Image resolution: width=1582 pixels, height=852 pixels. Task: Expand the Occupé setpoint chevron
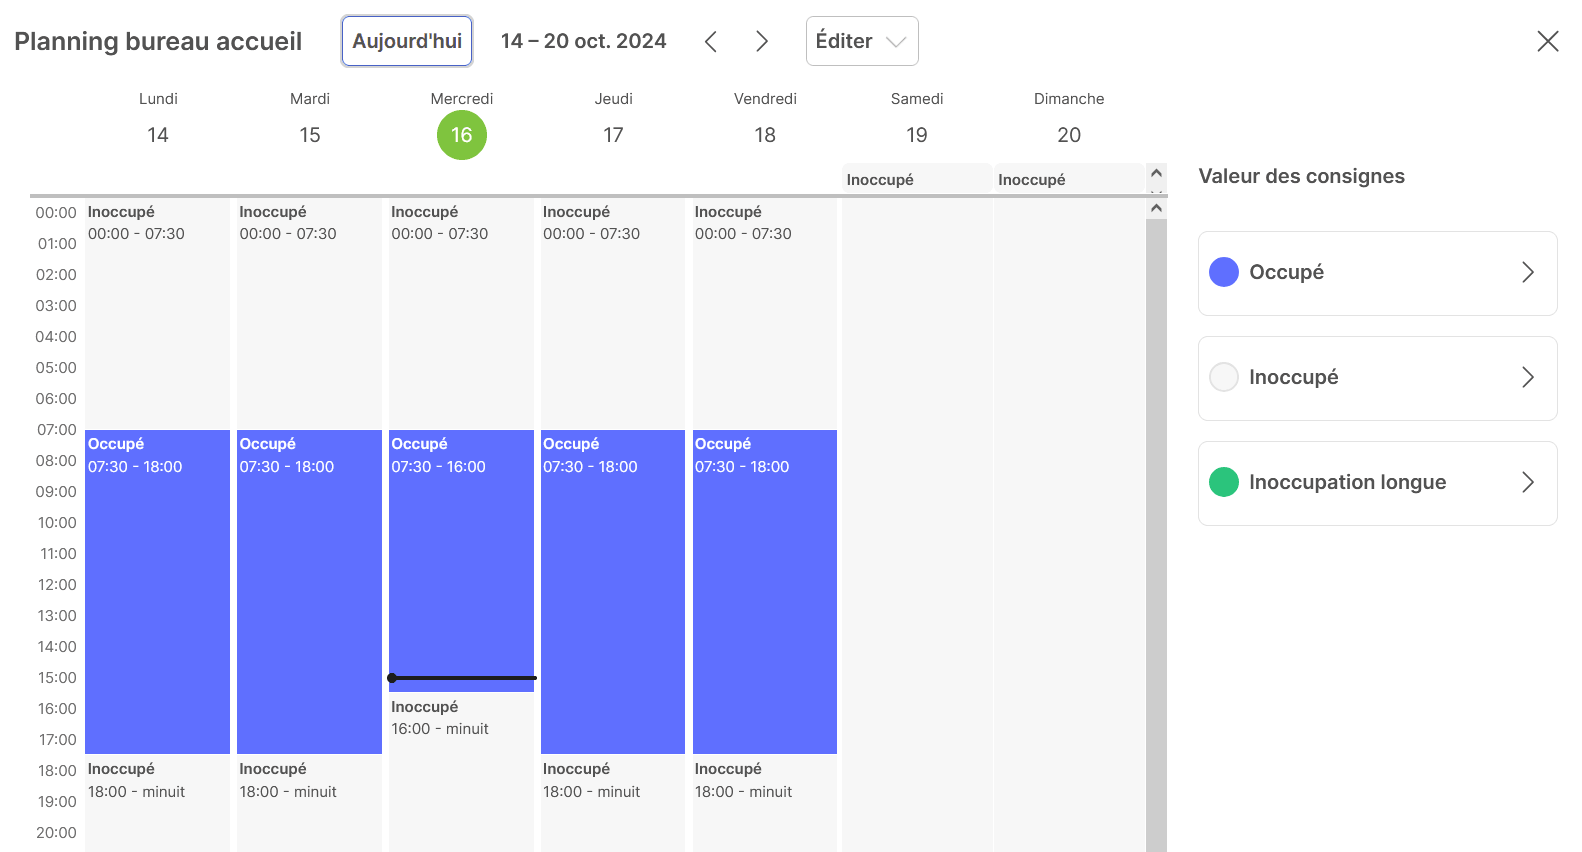coord(1527,273)
